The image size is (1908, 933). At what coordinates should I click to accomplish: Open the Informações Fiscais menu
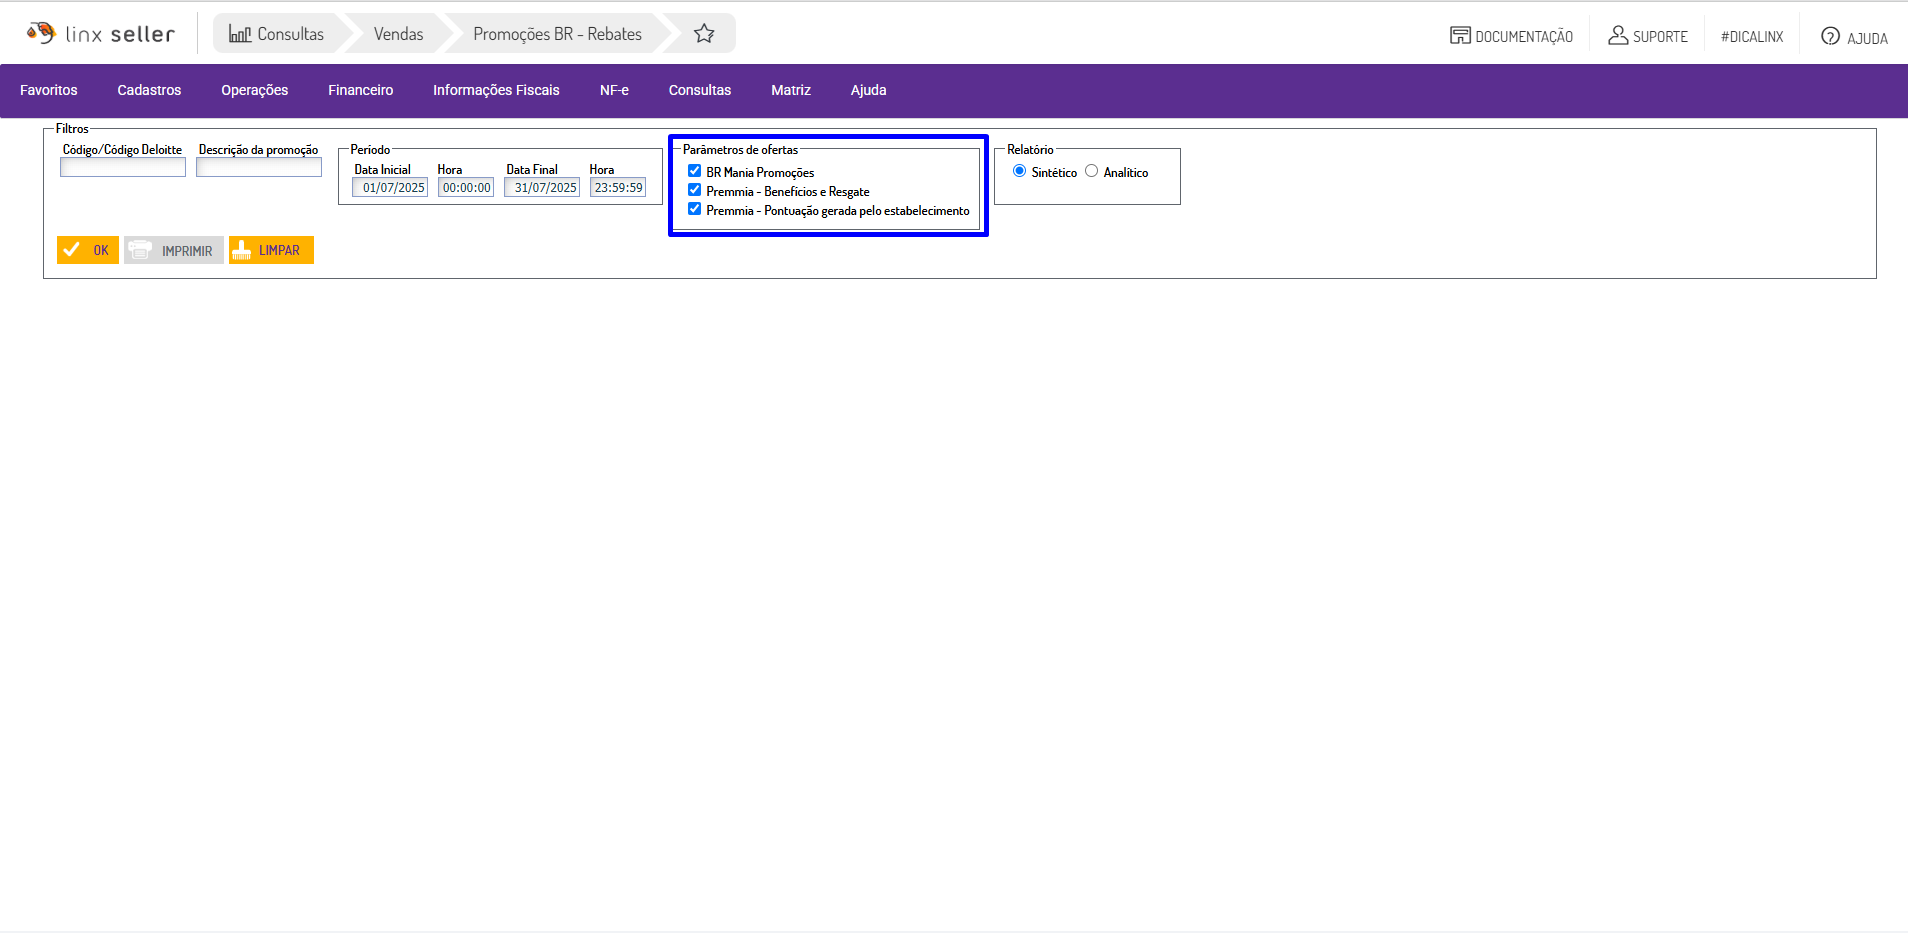coord(496,90)
